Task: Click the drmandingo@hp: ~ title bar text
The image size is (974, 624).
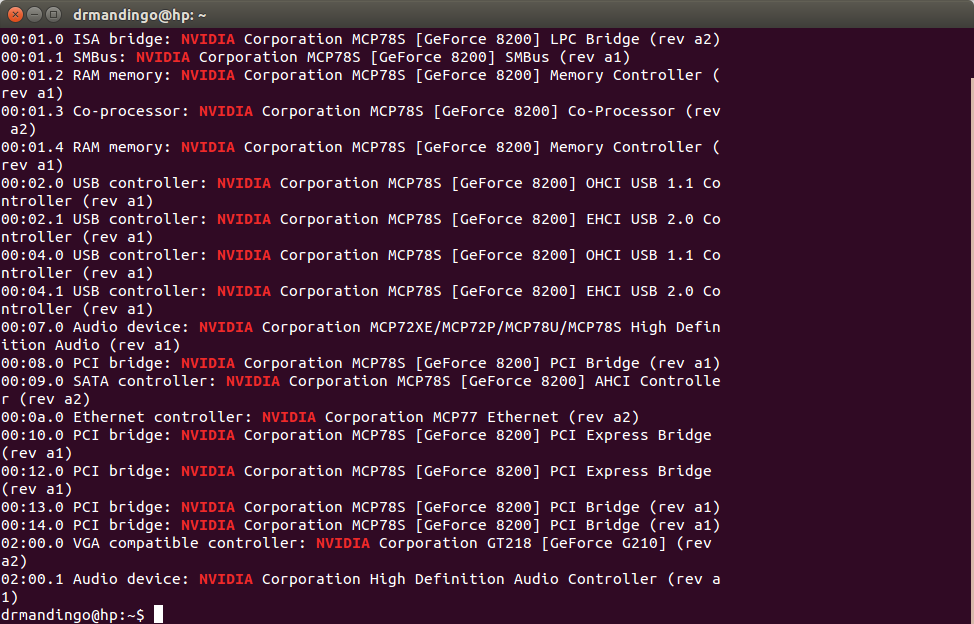Action: point(140,14)
